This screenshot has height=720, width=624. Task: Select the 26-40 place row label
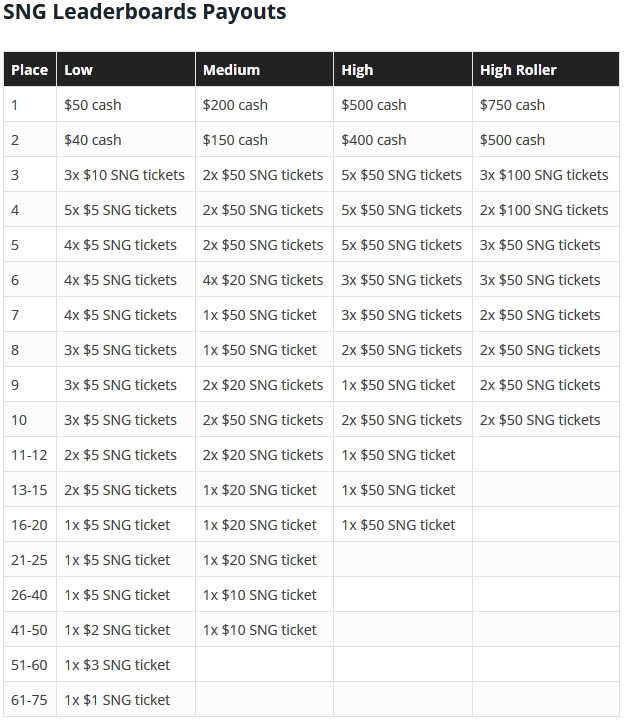tap(30, 595)
